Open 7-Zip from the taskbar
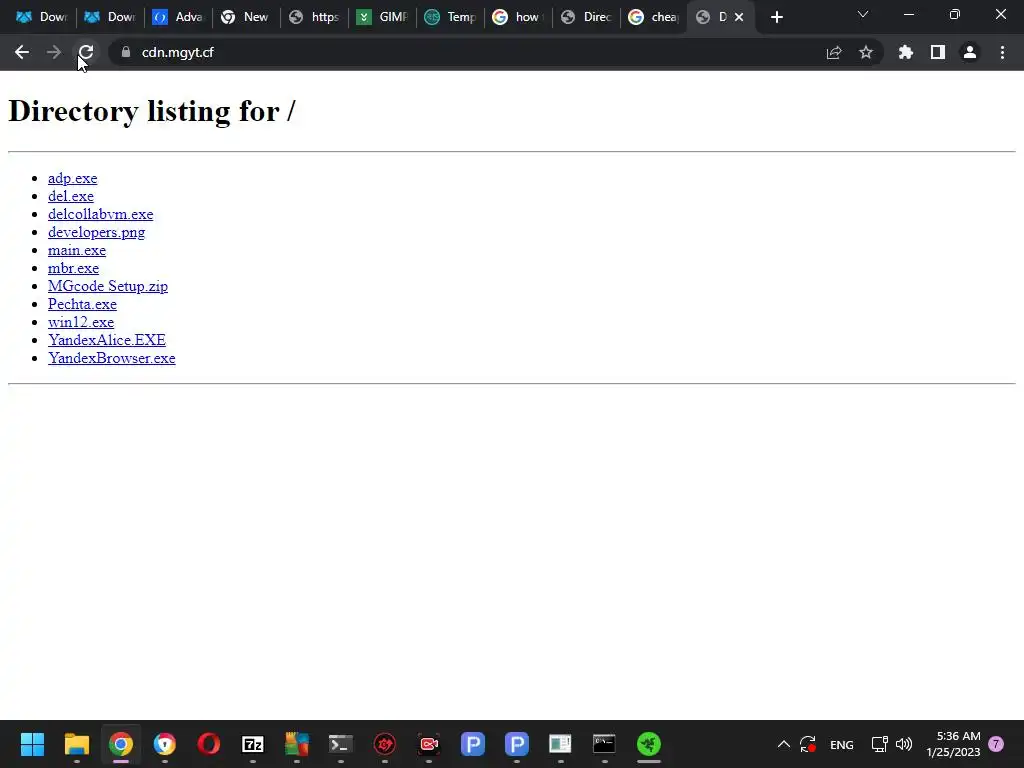Viewport: 1024px width, 768px height. coord(253,744)
